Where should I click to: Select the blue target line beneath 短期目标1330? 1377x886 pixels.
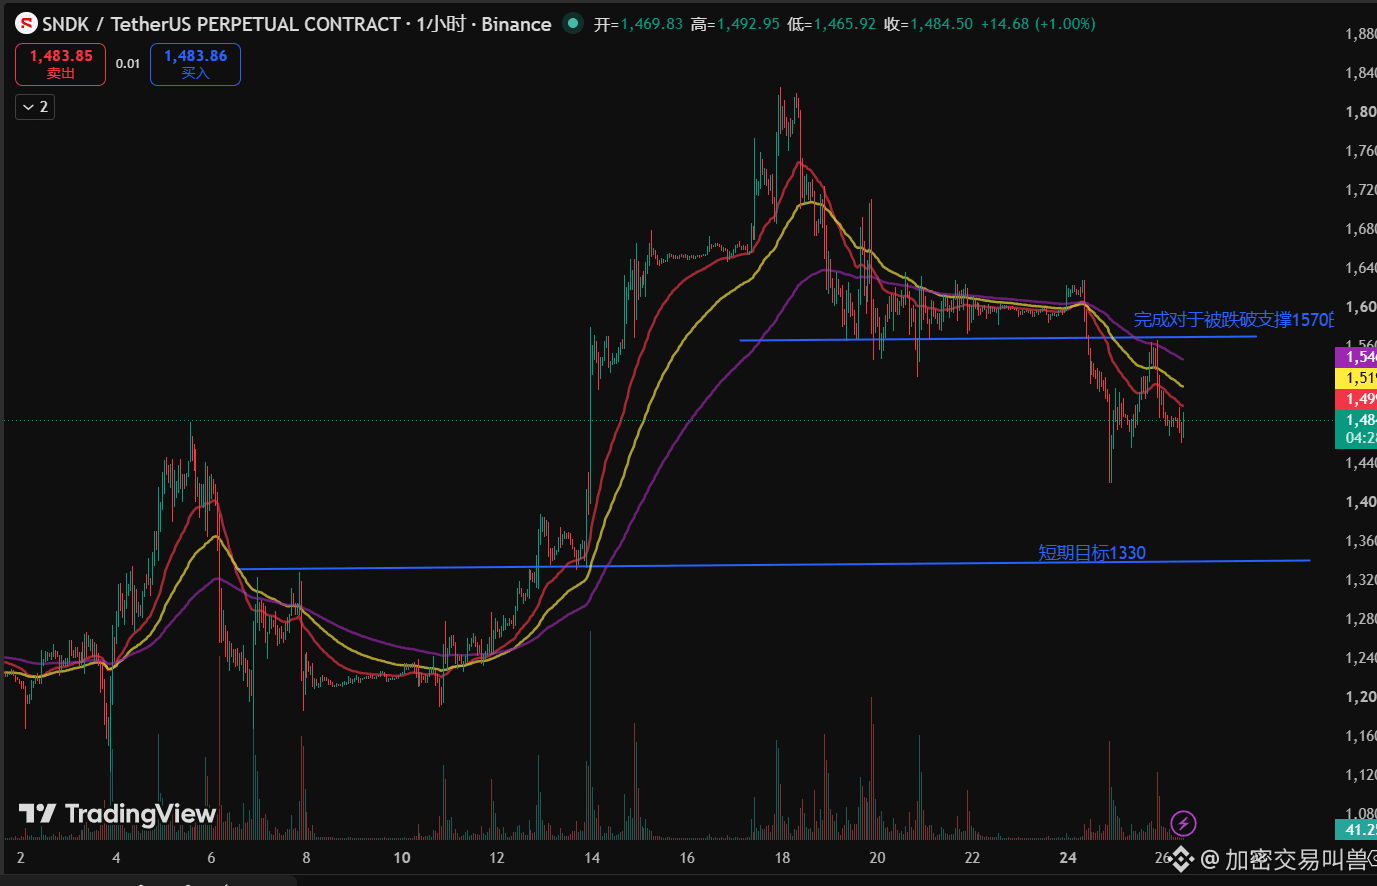pos(774,565)
